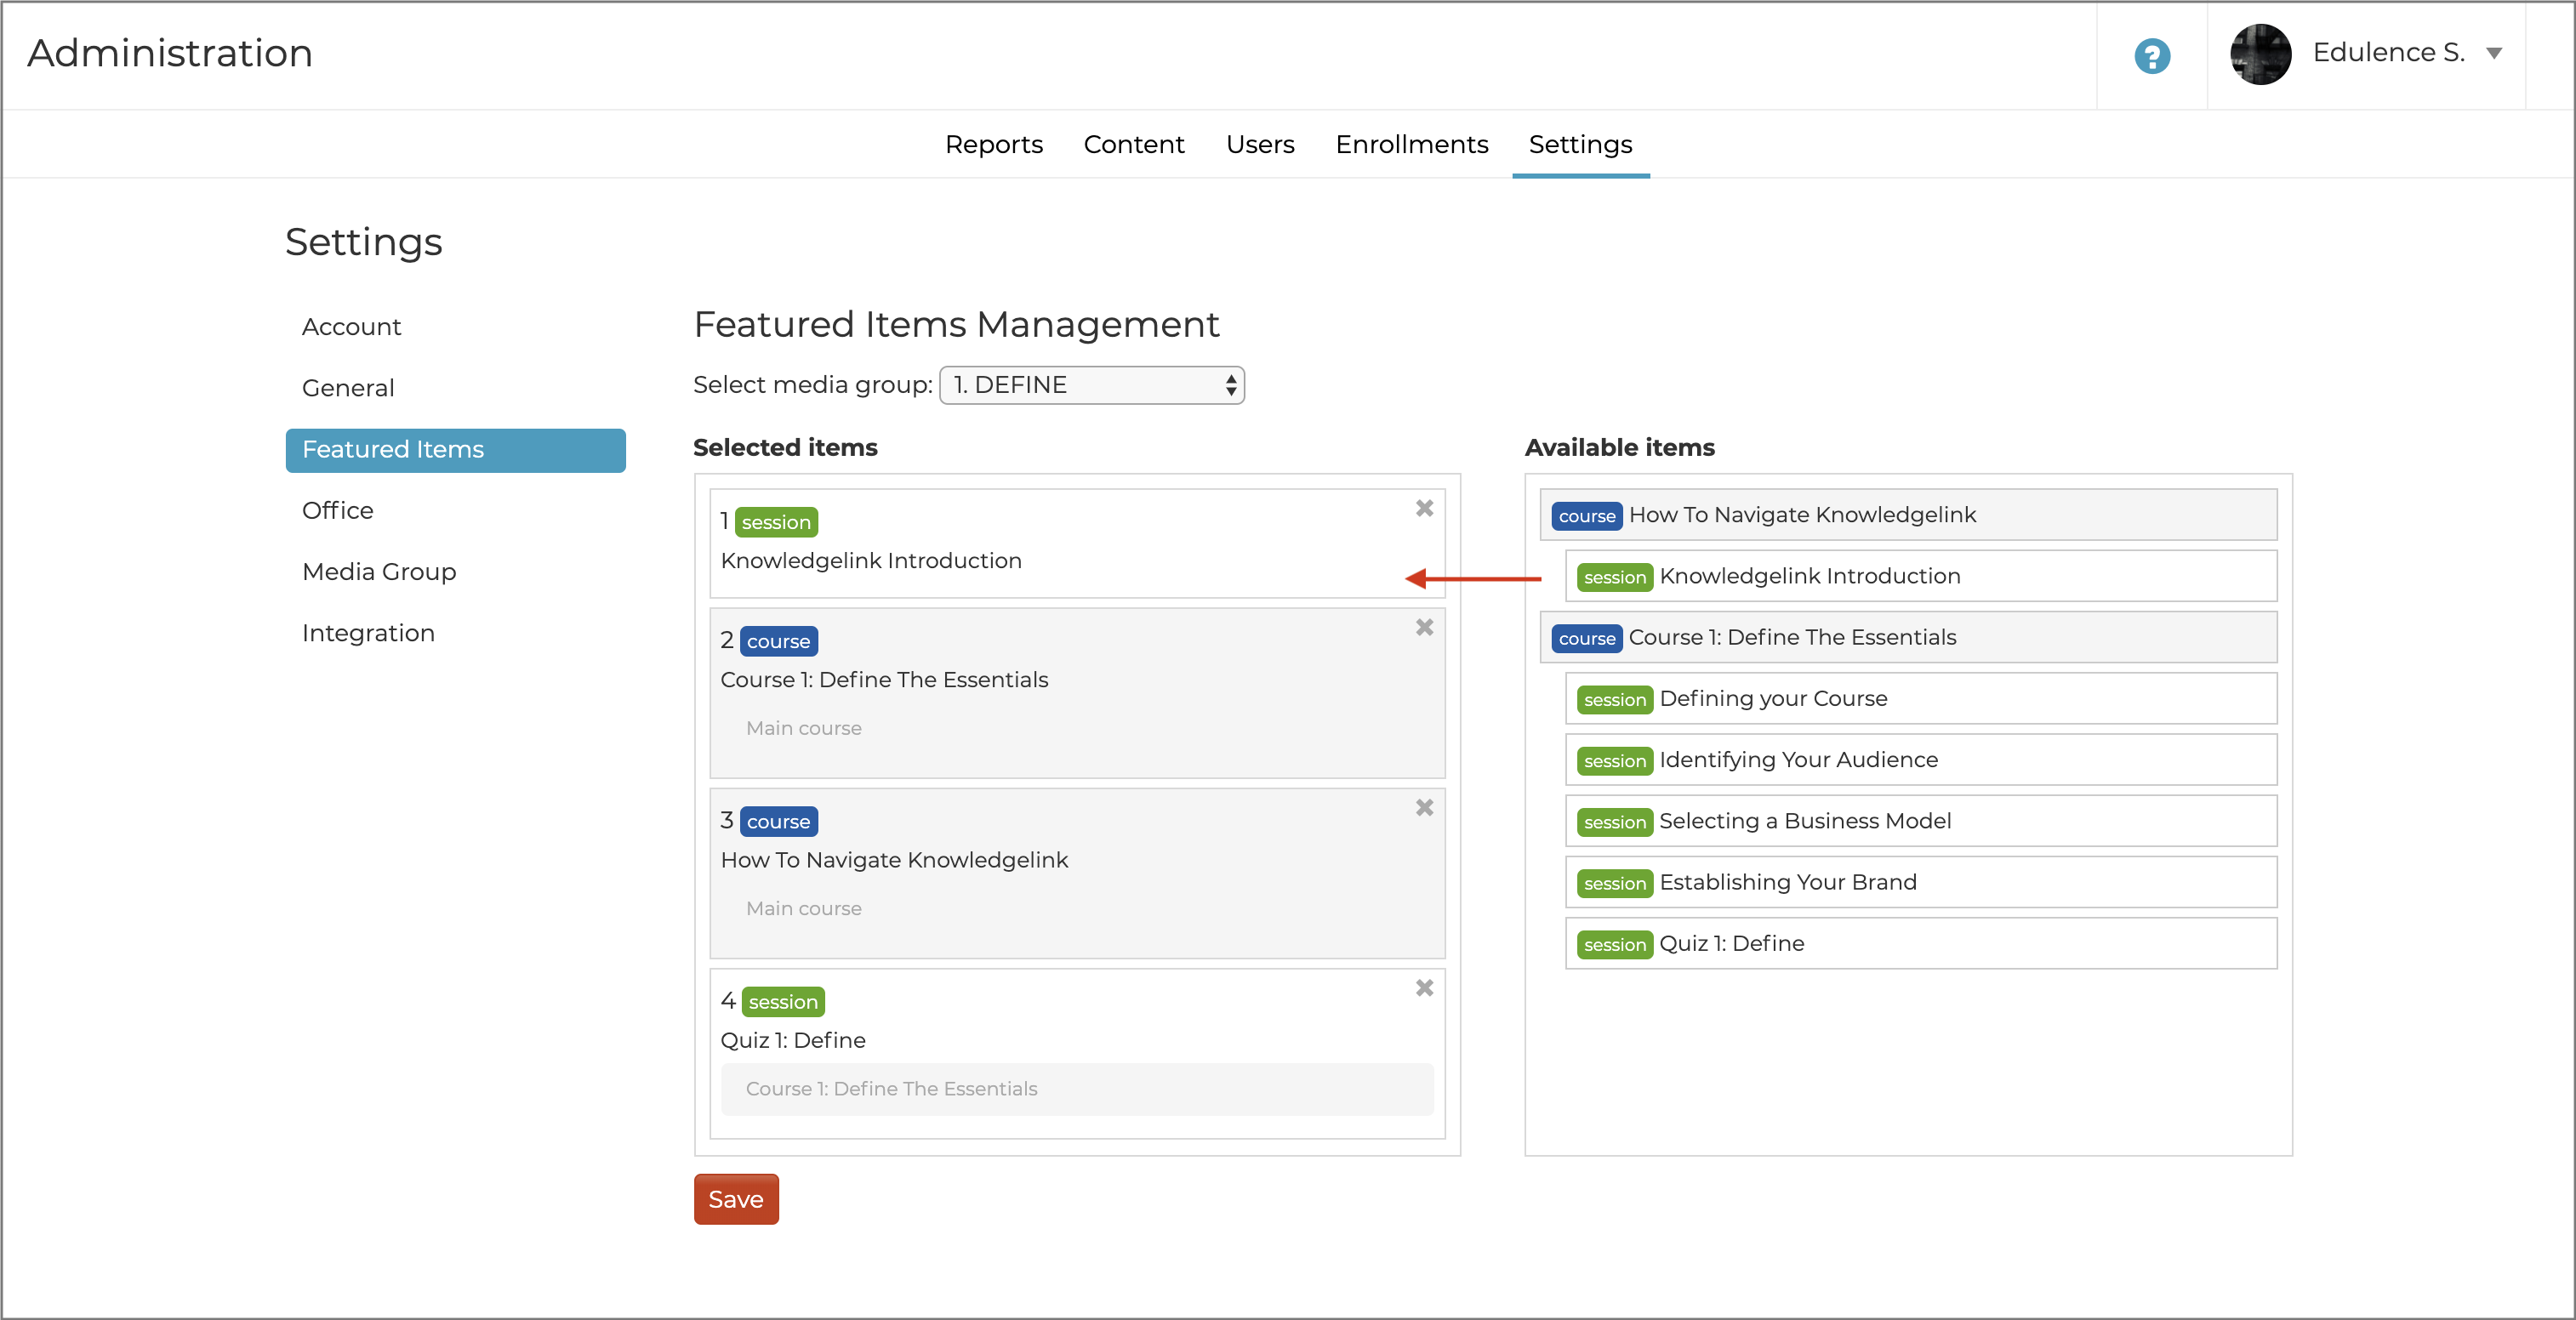The width and height of the screenshot is (2576, 1320).
Task: Open Media Group settings in sidebar
Action: click(379, 572)
